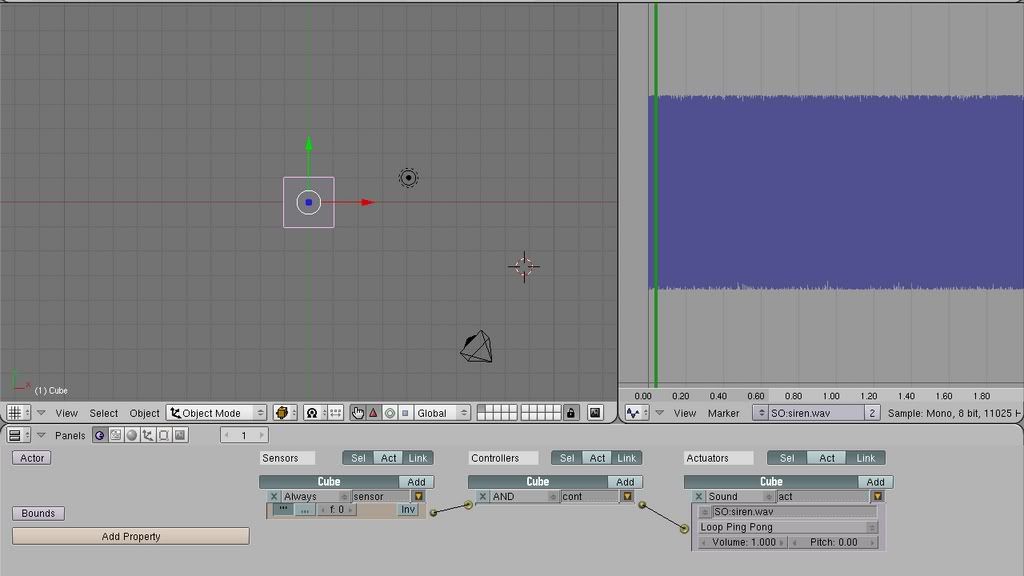Select the translate manipulator hand icon
Viewport: 1024px width, 576px height.
pos(357,412)
